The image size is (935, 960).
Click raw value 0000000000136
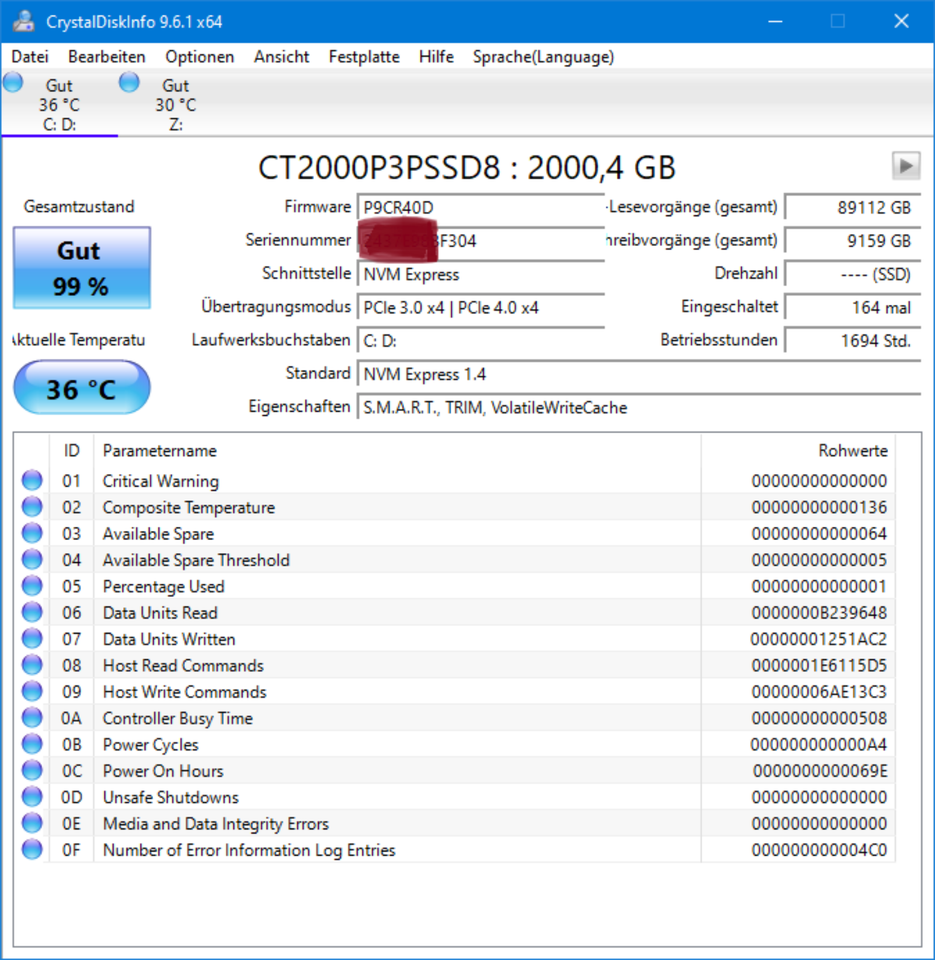click(x=819, y=508)
